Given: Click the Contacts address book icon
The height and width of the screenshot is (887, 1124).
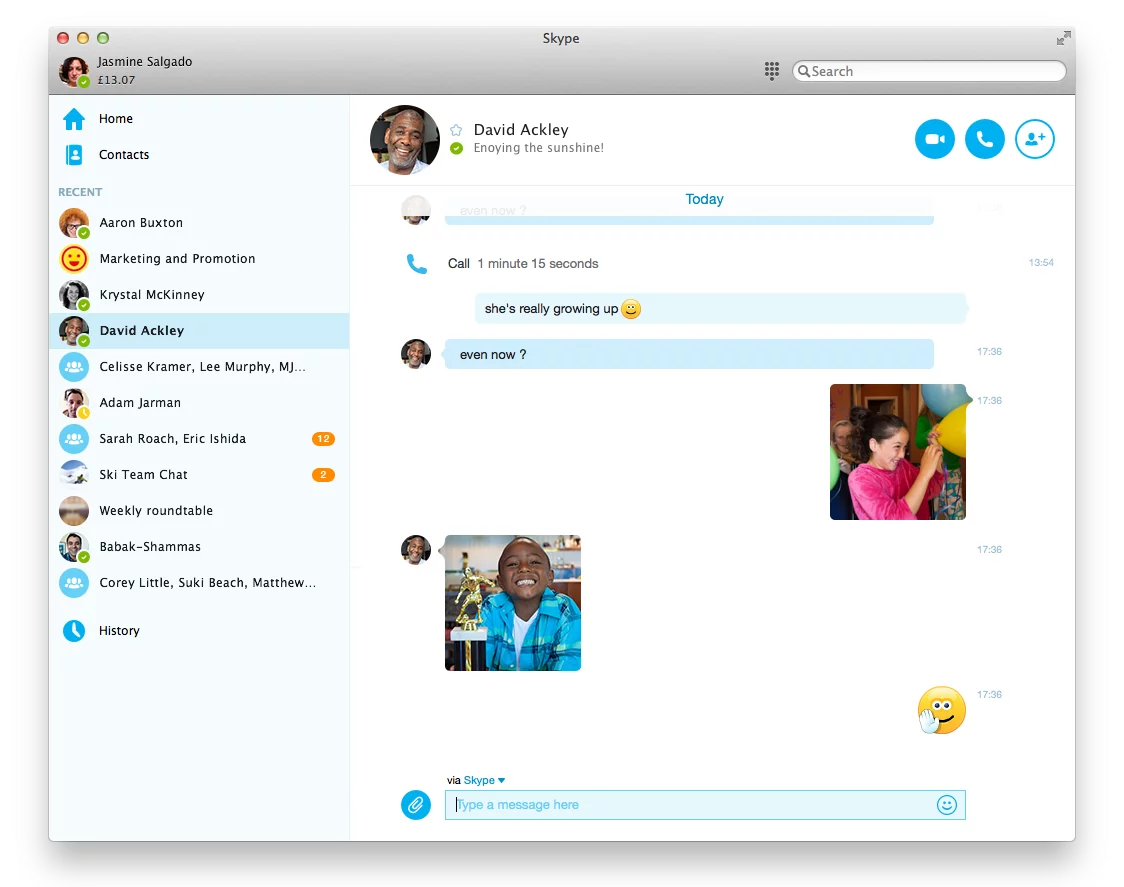Looking at the screenshot, I should 74,155.
